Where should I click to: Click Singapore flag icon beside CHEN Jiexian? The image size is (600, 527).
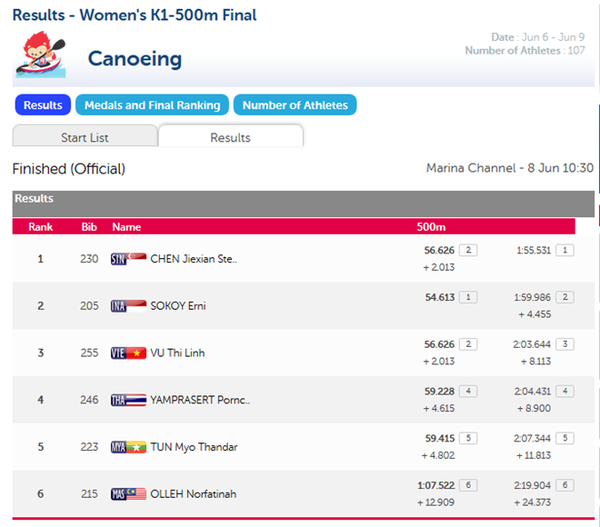[x=129, y=259]
